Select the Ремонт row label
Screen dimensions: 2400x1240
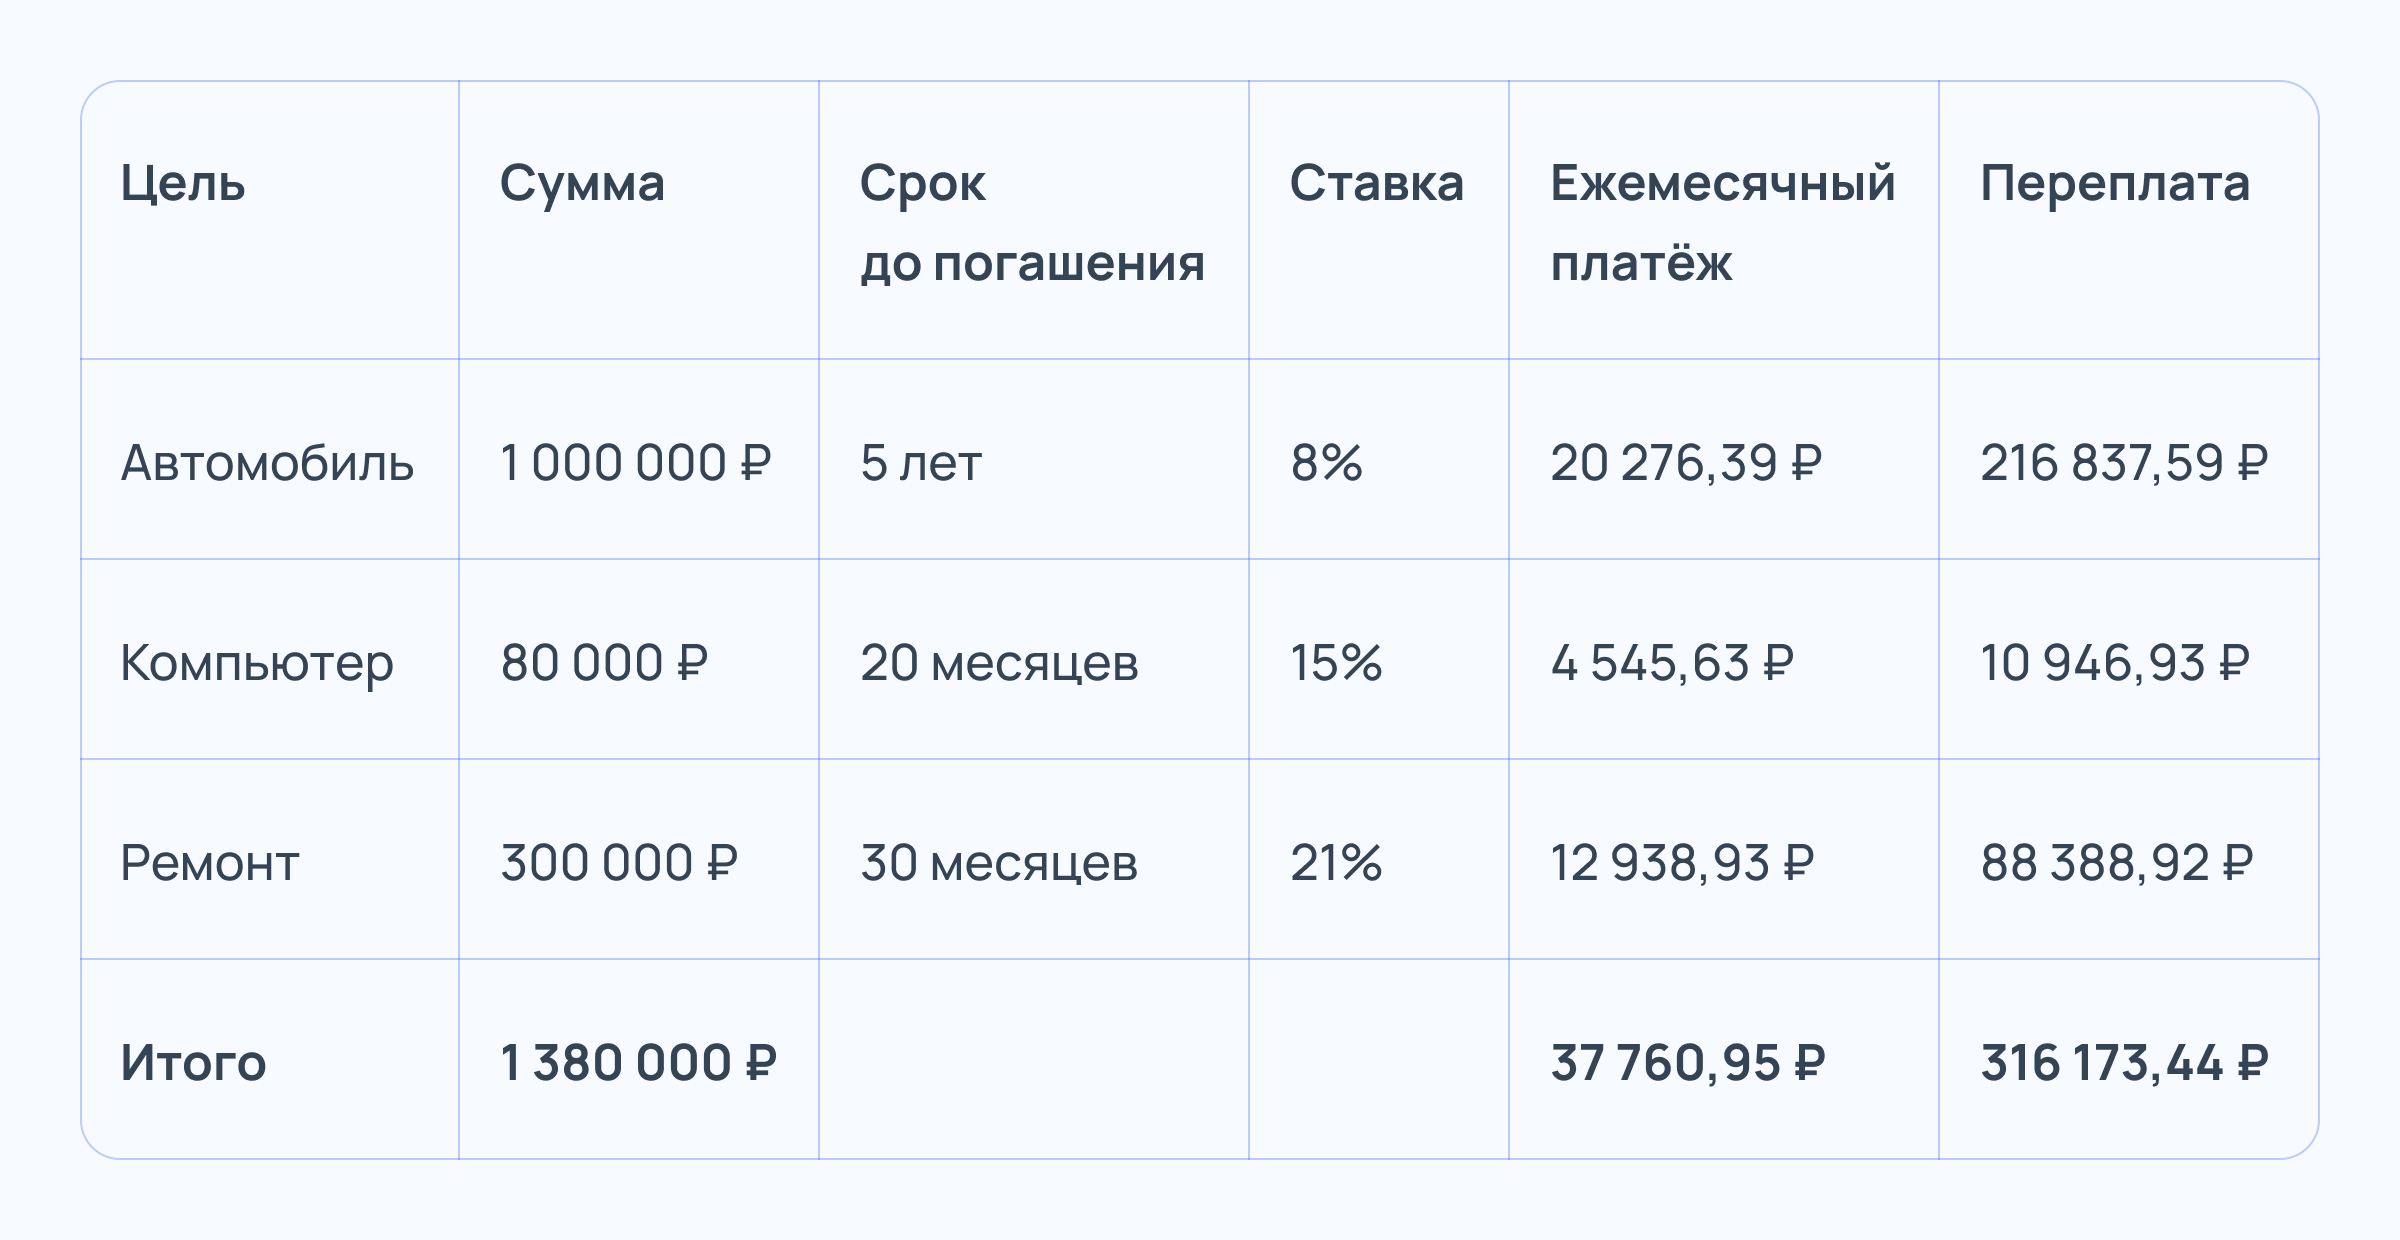pos(210,863)
